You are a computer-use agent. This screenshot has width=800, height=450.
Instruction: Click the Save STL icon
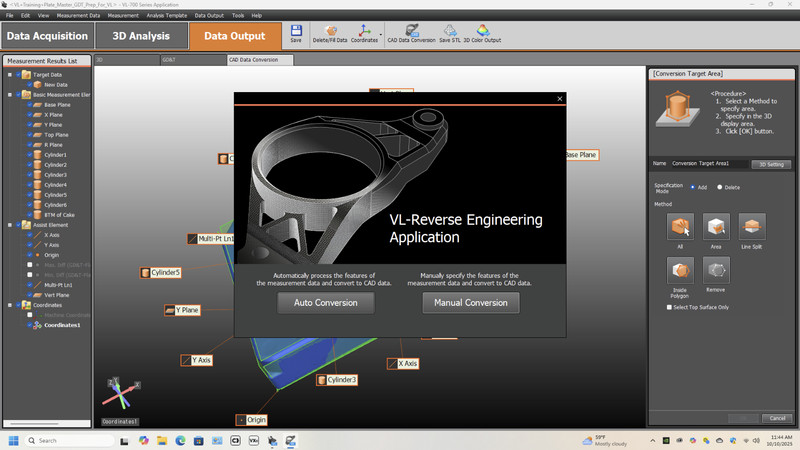click(x=449, y=34)
